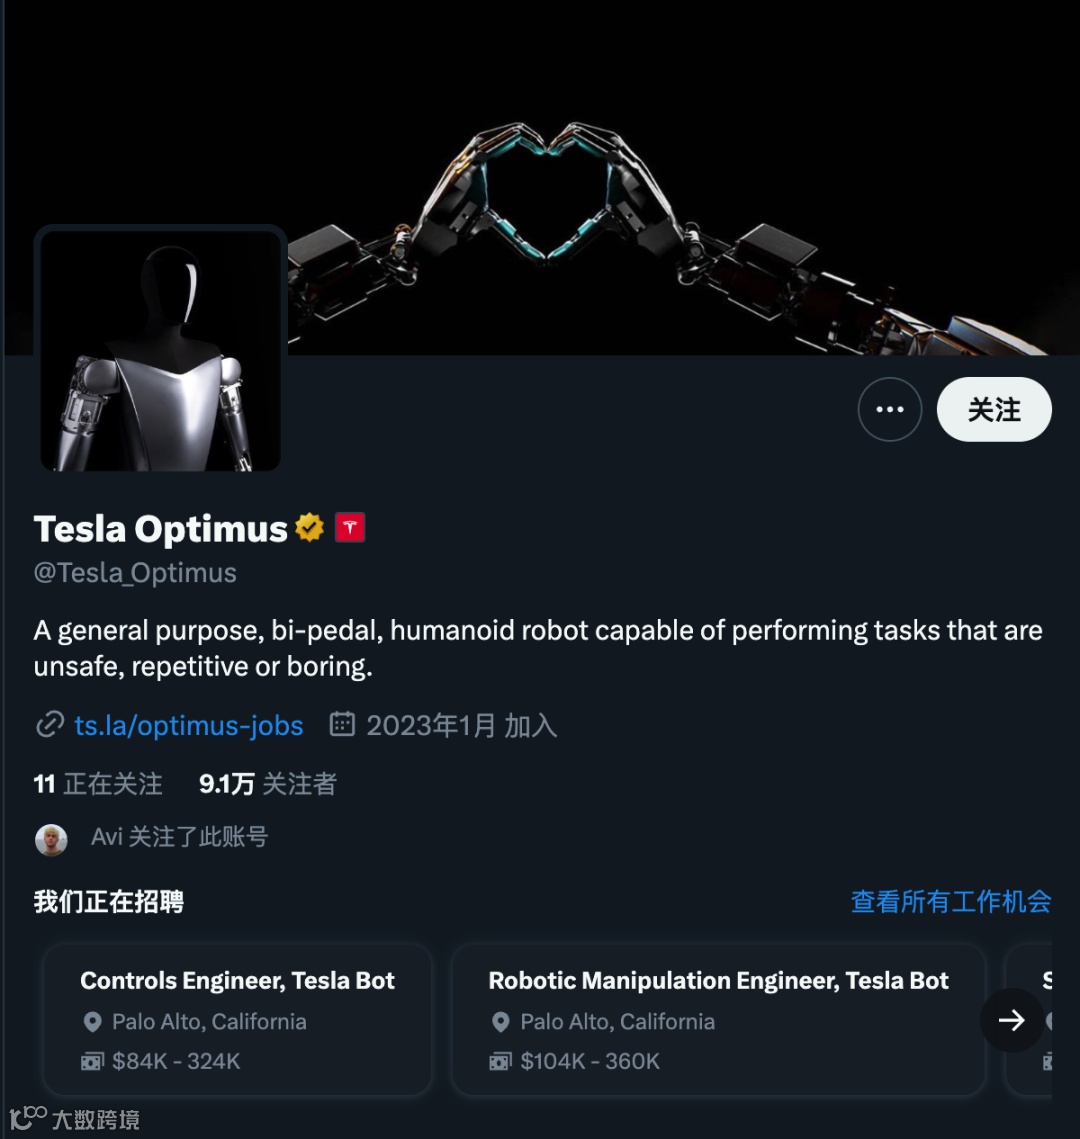Open the three-dot more options menu
This screenshot has height=1139, width=1080.
point(890,409)
